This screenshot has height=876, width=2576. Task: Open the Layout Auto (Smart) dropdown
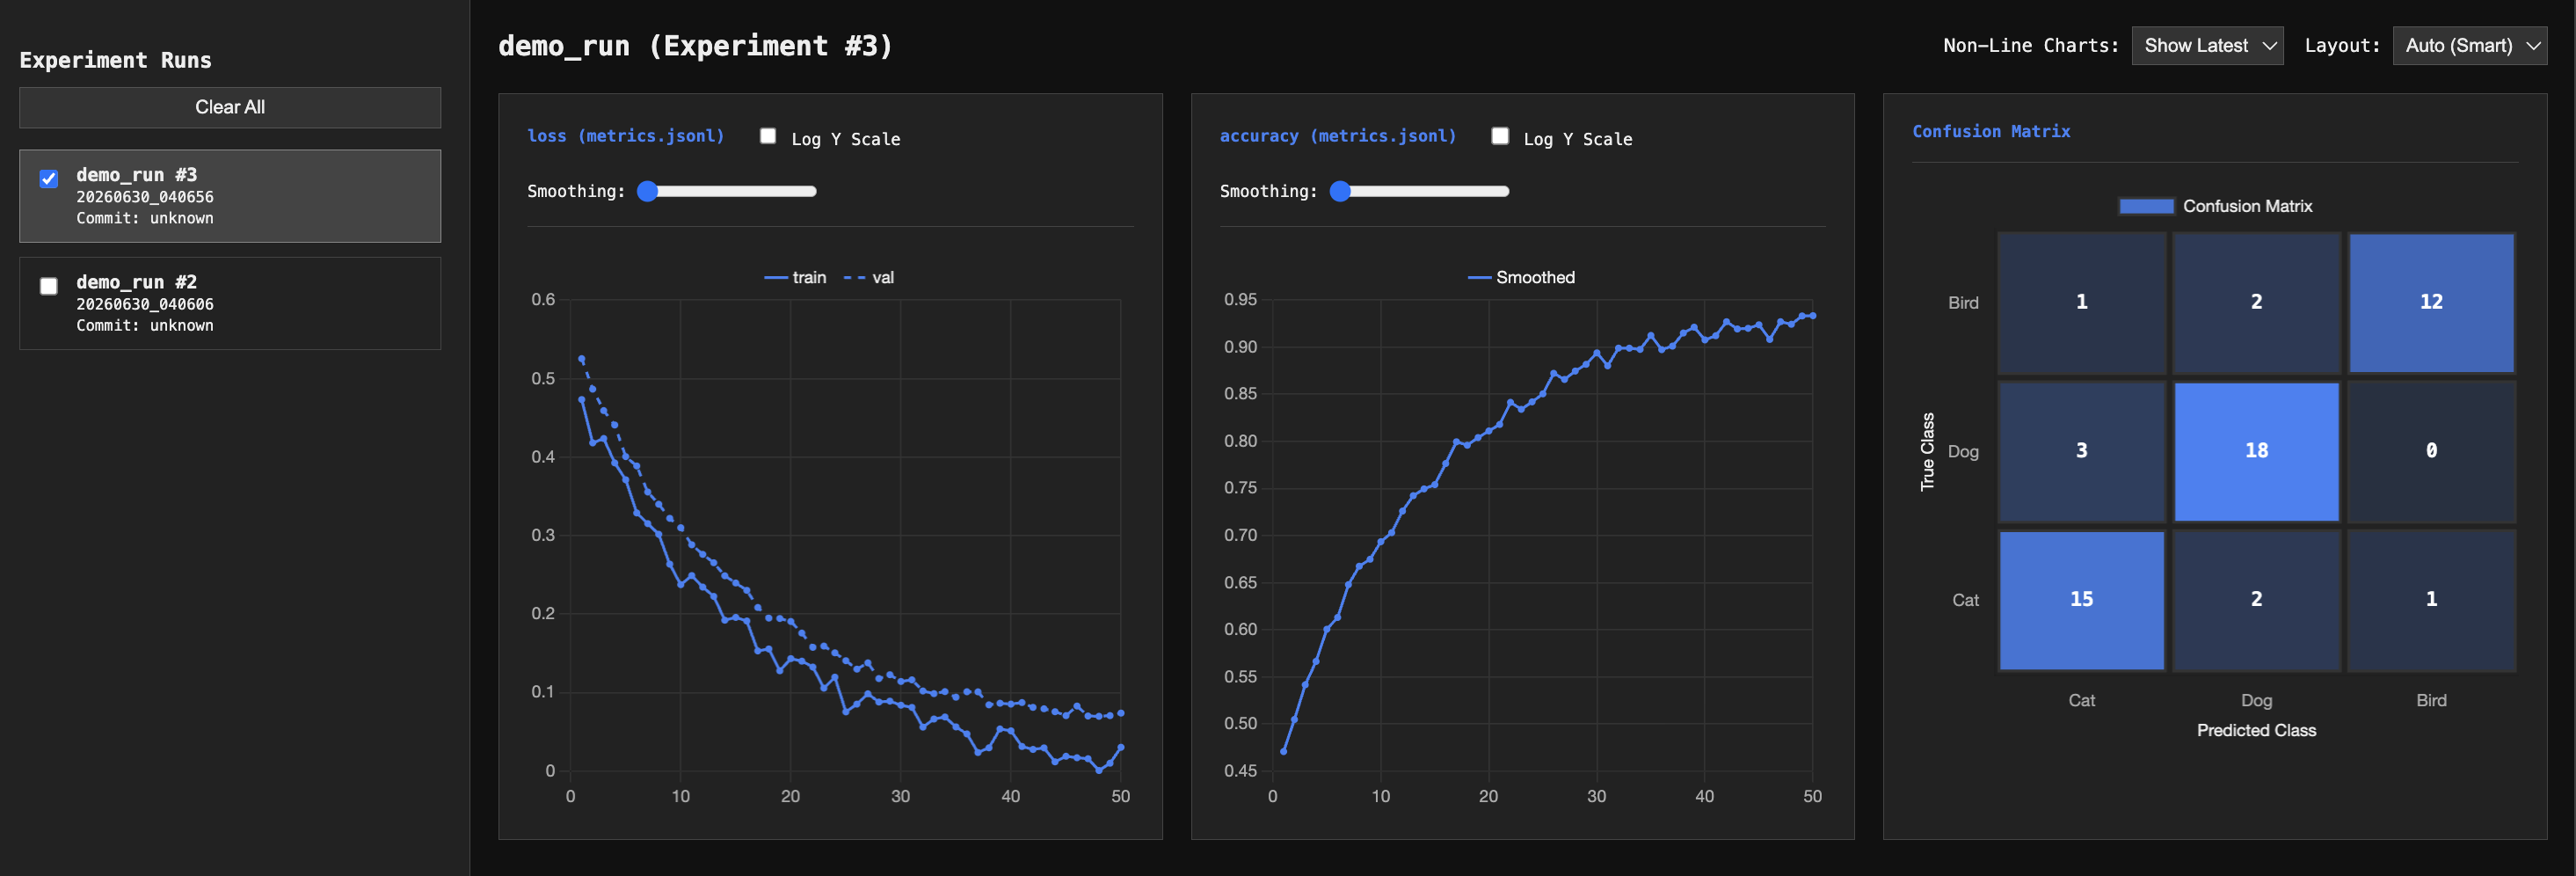pos(2470,46)
